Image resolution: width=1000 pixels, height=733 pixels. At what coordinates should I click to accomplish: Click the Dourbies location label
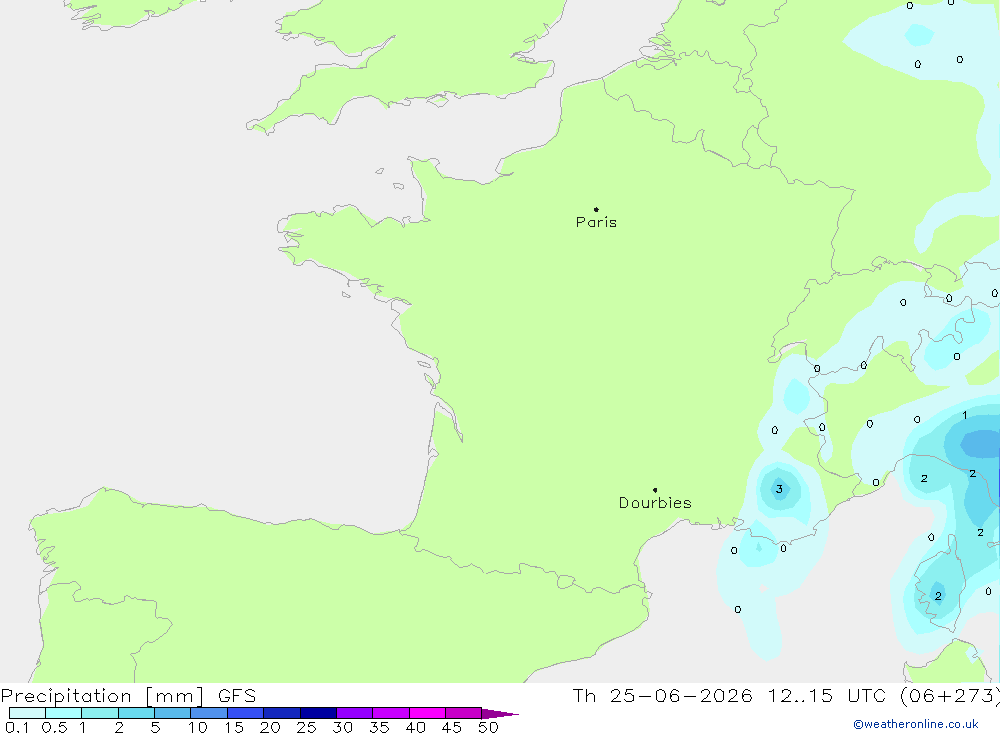(655, 503)
